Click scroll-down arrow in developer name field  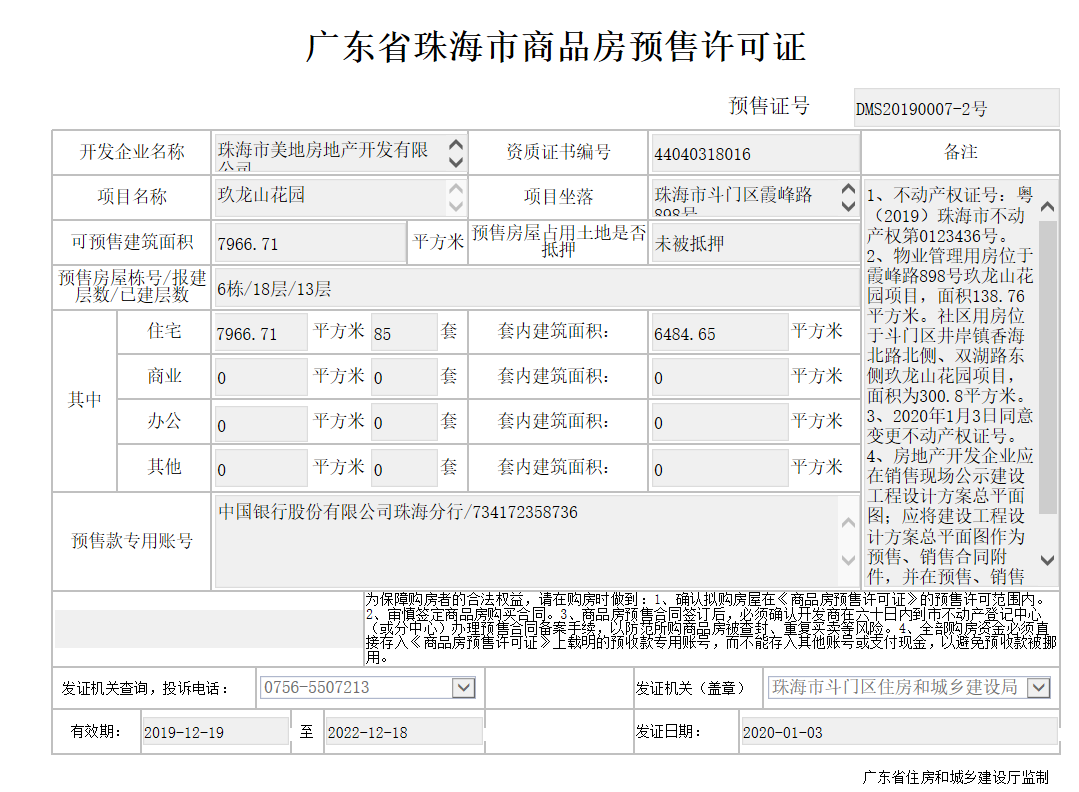455,161
